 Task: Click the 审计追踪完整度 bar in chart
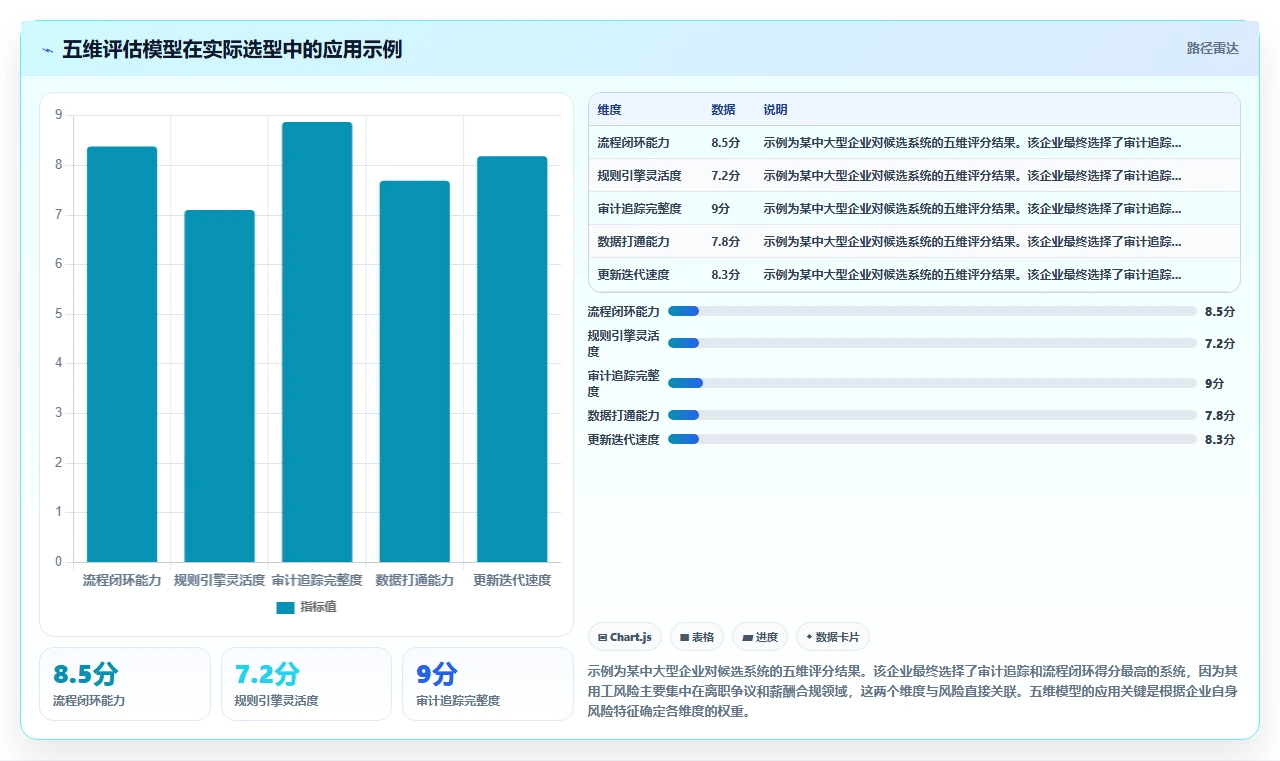(x=317, y=342)
